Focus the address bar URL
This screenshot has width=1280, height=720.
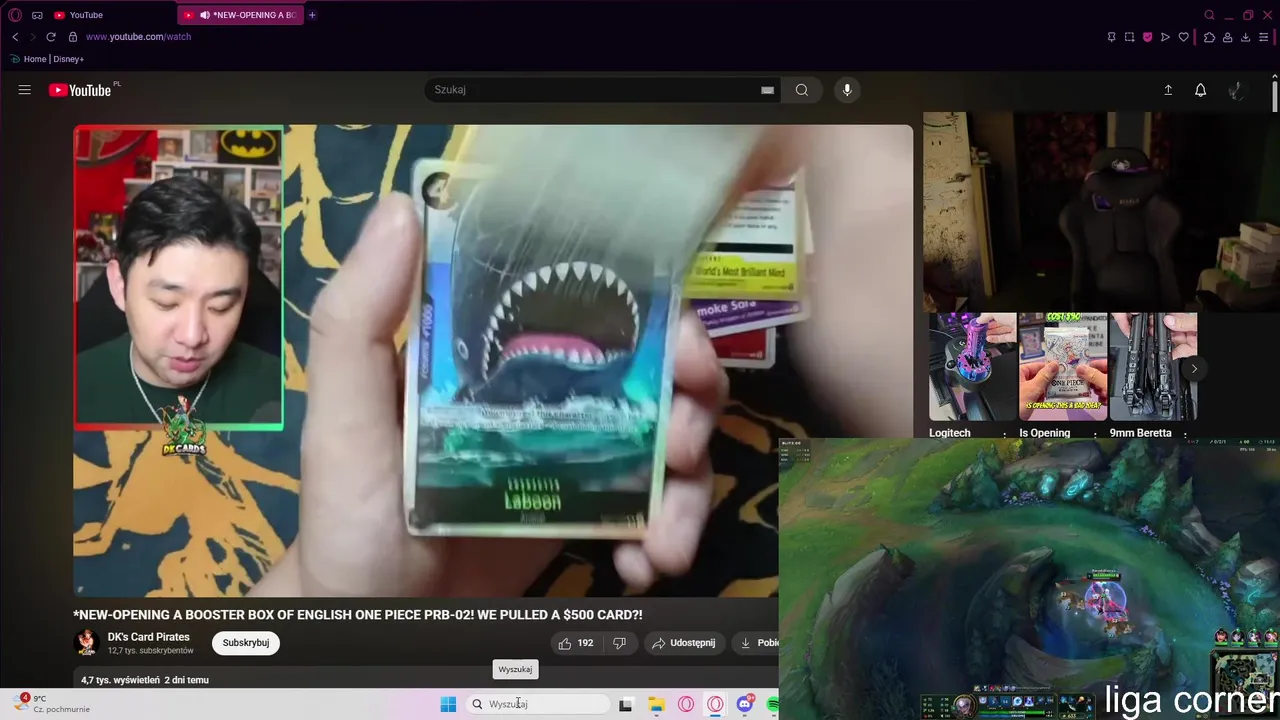click(x=138, y=37)
